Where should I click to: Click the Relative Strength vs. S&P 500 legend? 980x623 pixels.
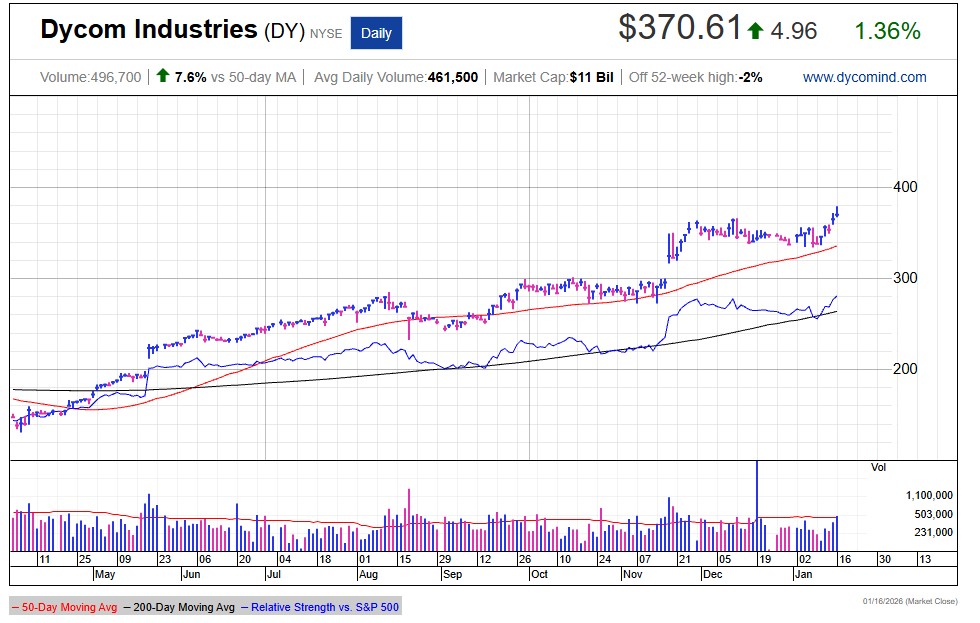click(x=320, y=607)
